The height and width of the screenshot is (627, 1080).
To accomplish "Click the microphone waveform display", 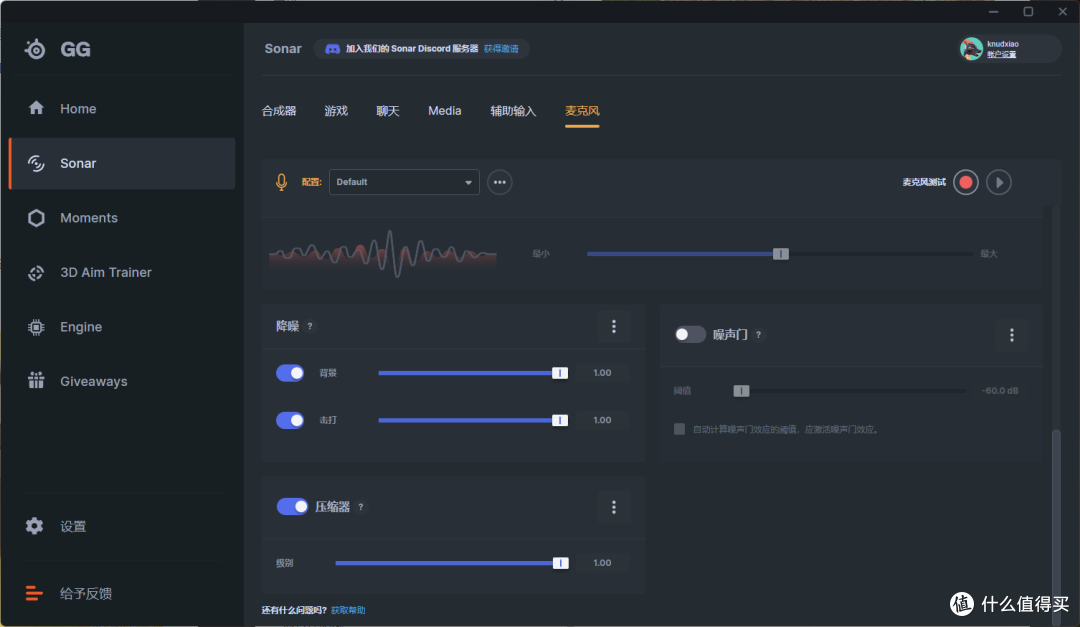I will tap(383, 254).
